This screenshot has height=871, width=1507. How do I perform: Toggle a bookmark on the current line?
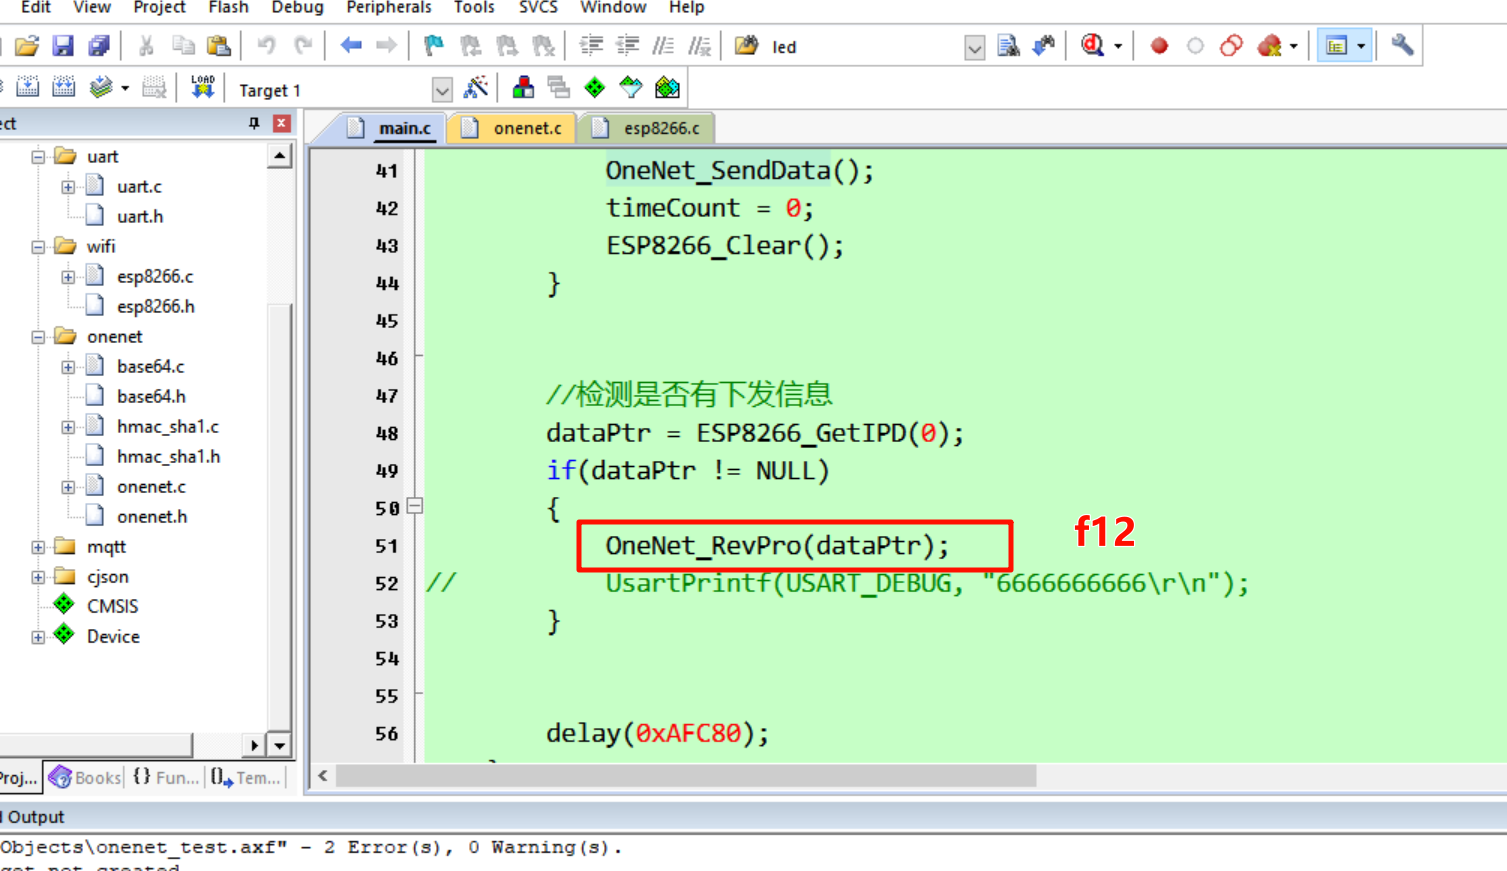pyautogui.click(x=433, y=46)
